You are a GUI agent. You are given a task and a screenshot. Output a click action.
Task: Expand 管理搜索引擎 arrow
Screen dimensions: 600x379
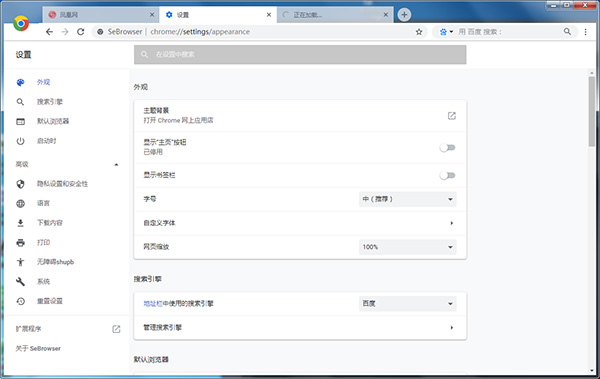coord(452,328)
